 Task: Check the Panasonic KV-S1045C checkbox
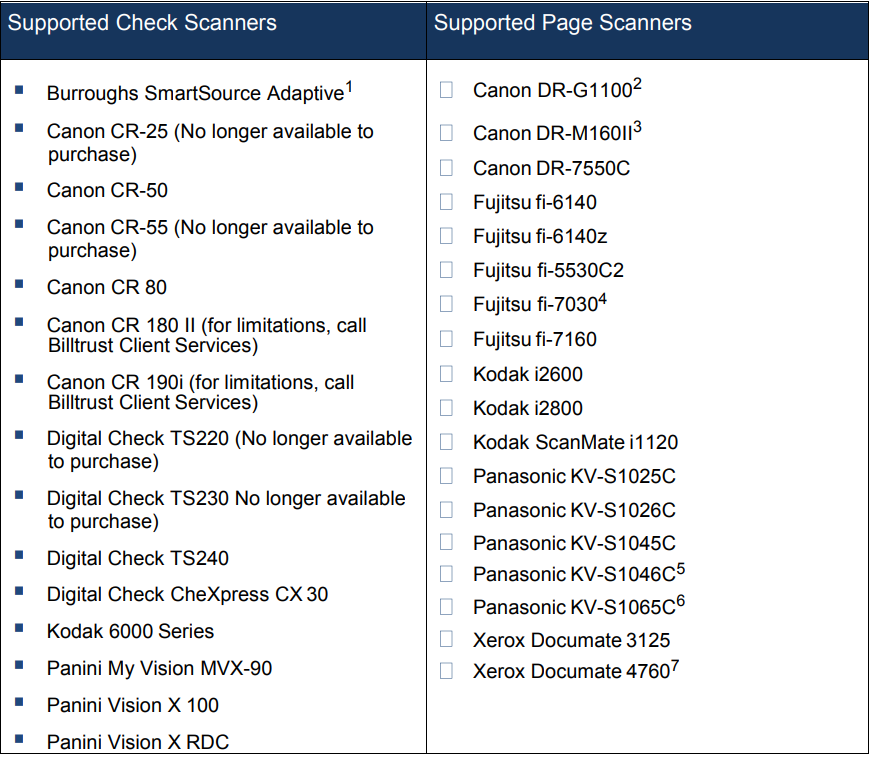[447, 543]
